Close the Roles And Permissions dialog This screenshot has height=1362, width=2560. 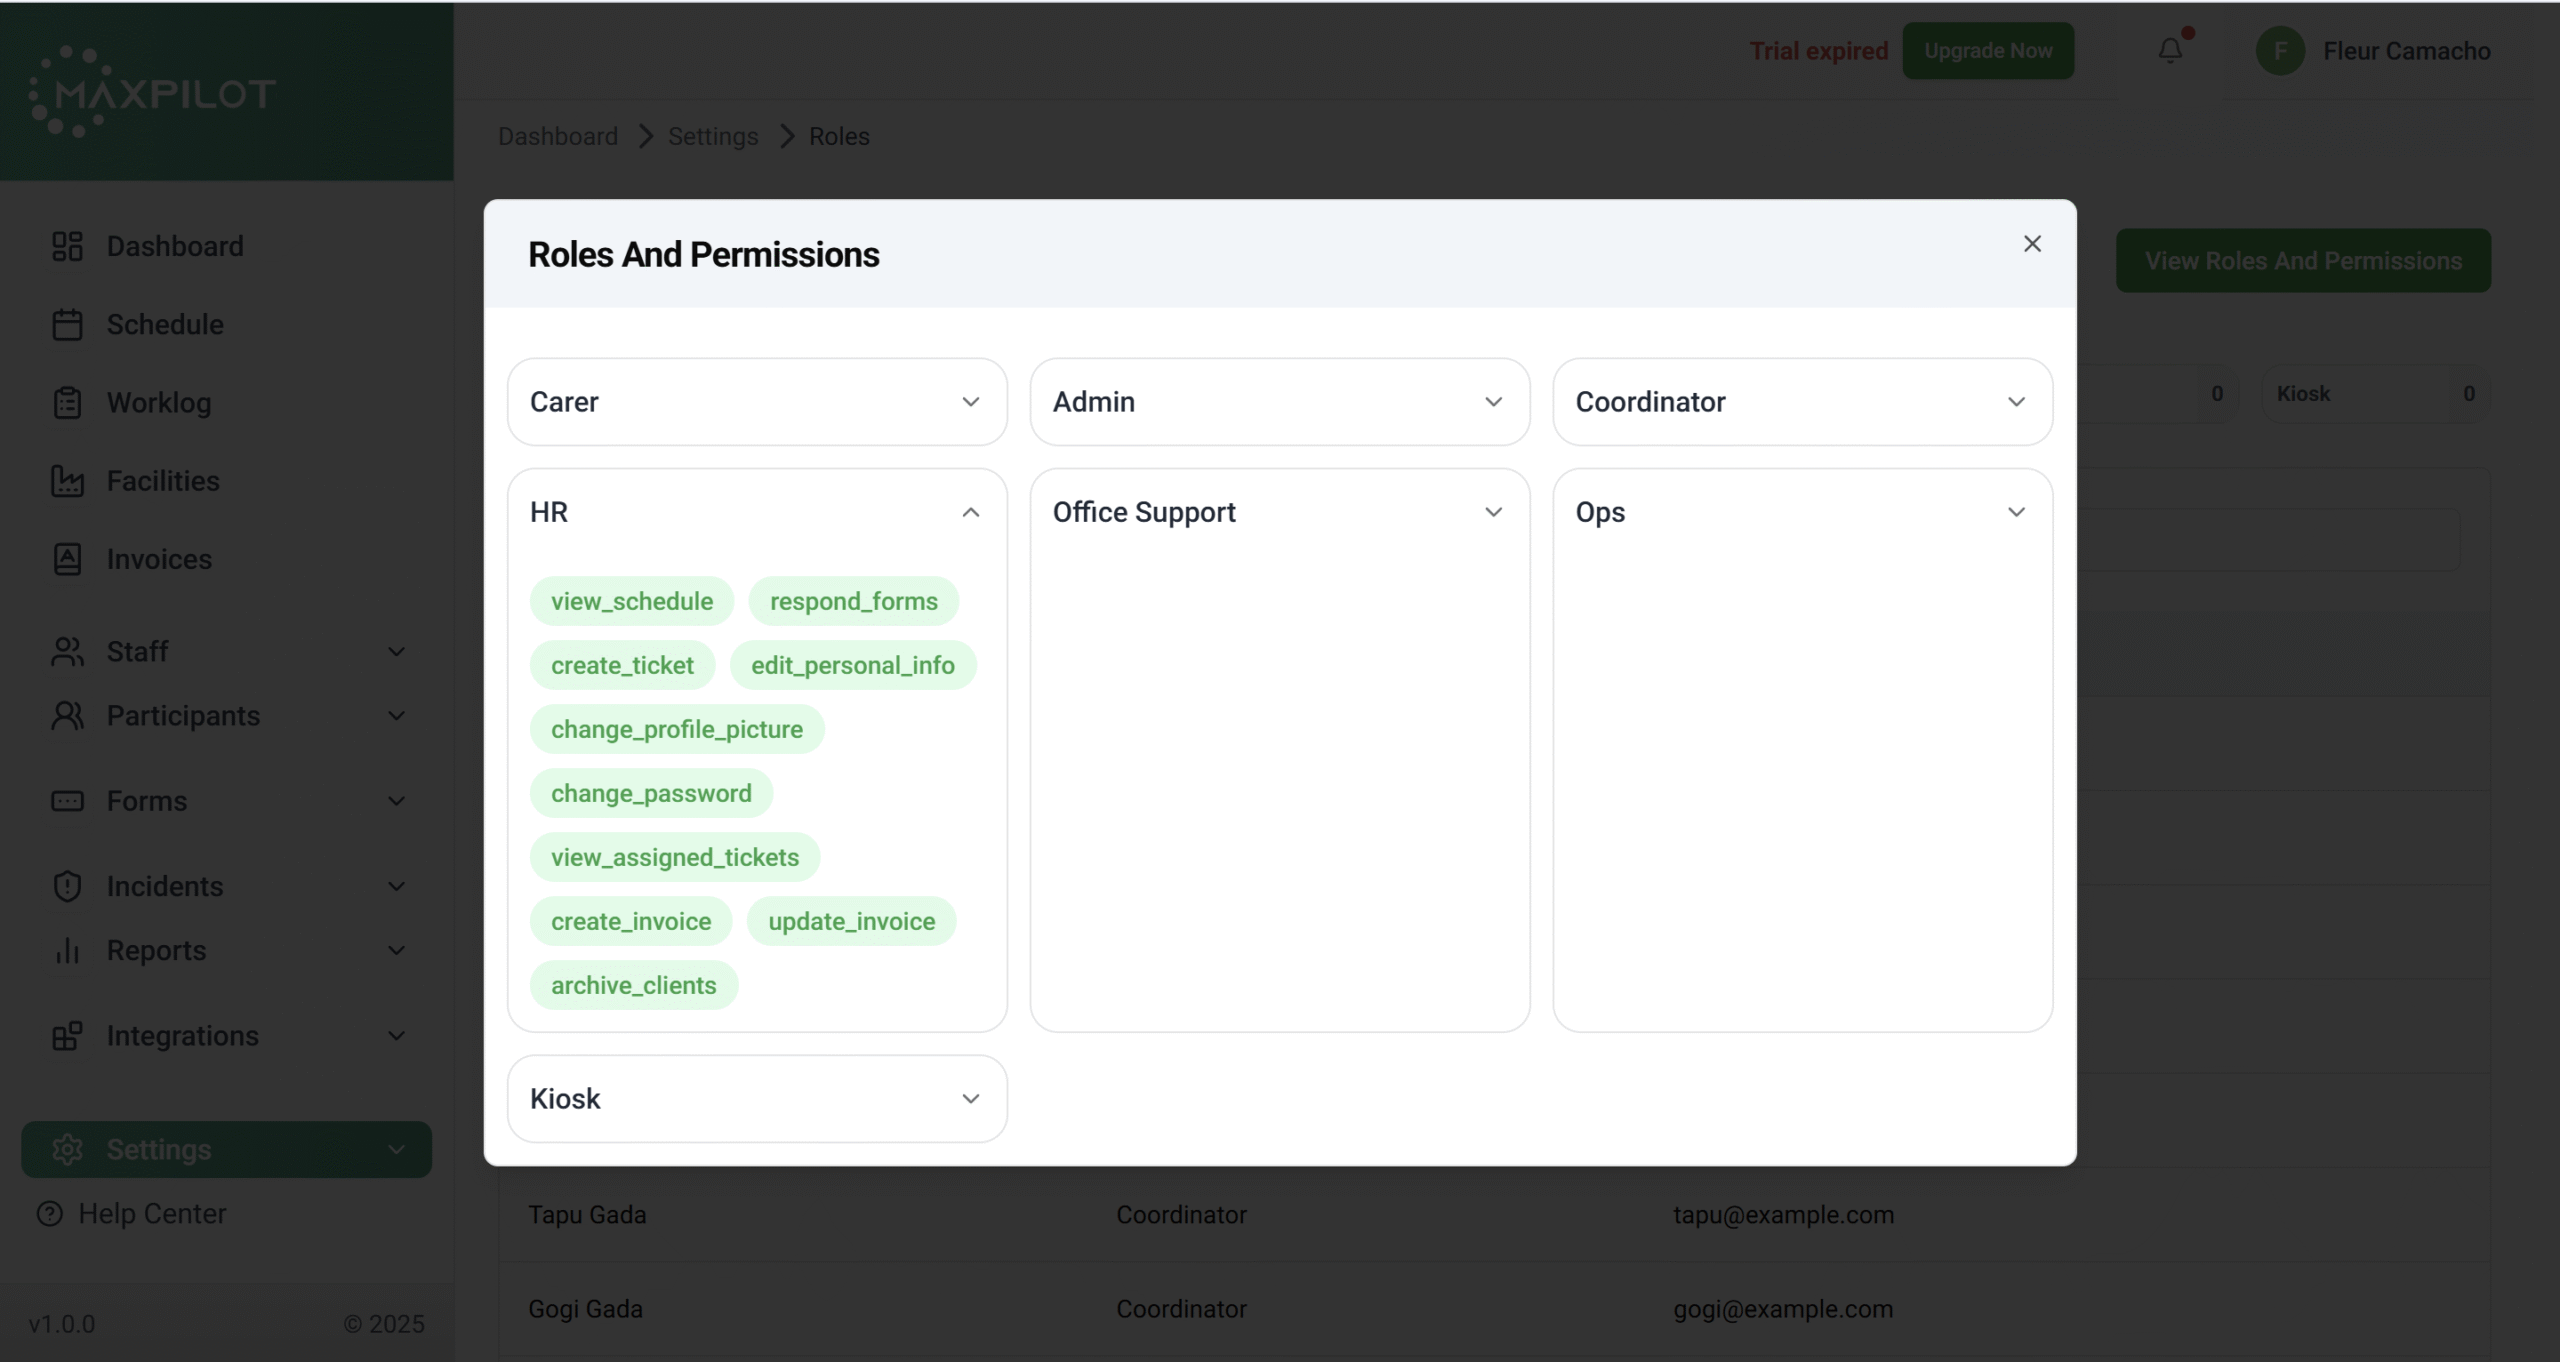[2031, 244]
